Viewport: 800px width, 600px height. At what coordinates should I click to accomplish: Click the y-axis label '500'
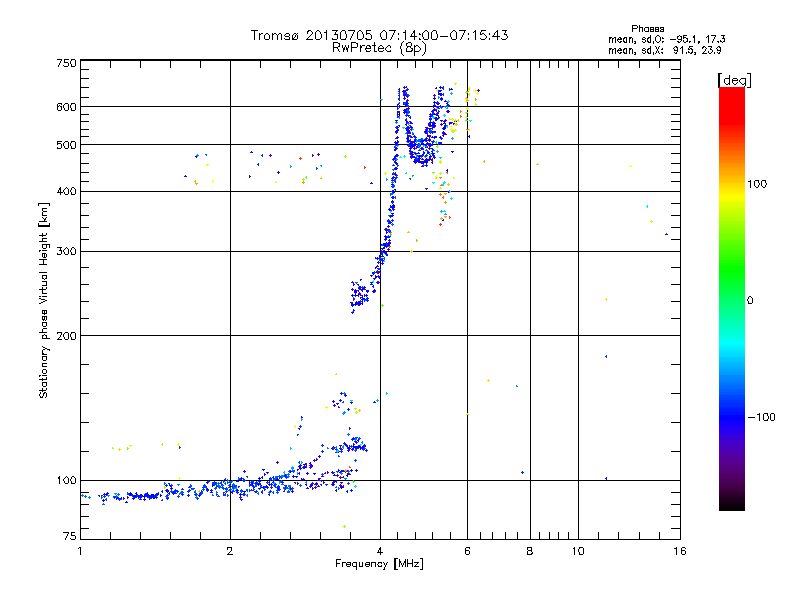(66, 145)
